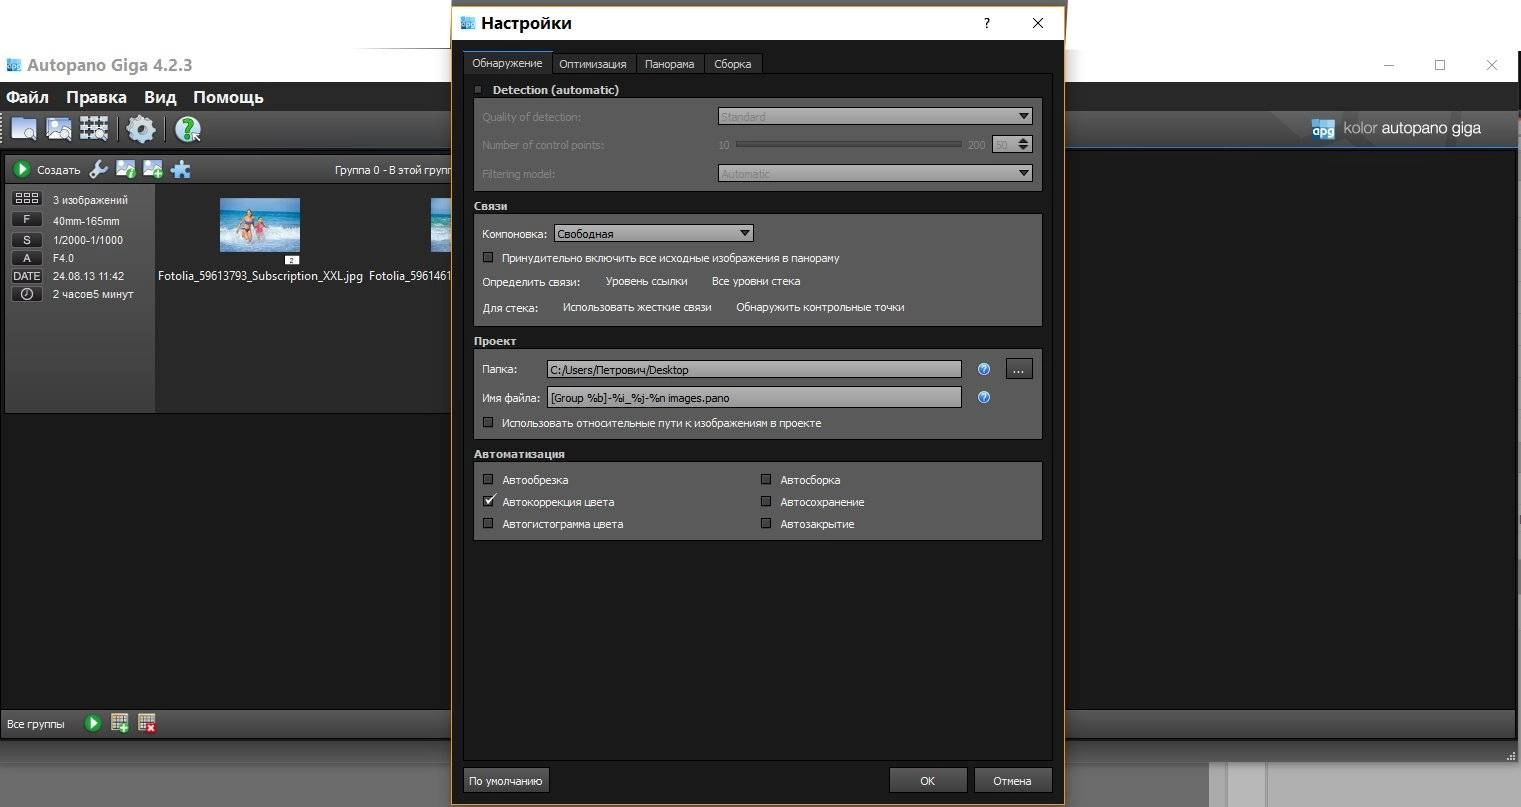Tick the Автосохранение checkbox
This screenshot has height=807, width=1521.
pyautogui.click(x=766, y=501)
